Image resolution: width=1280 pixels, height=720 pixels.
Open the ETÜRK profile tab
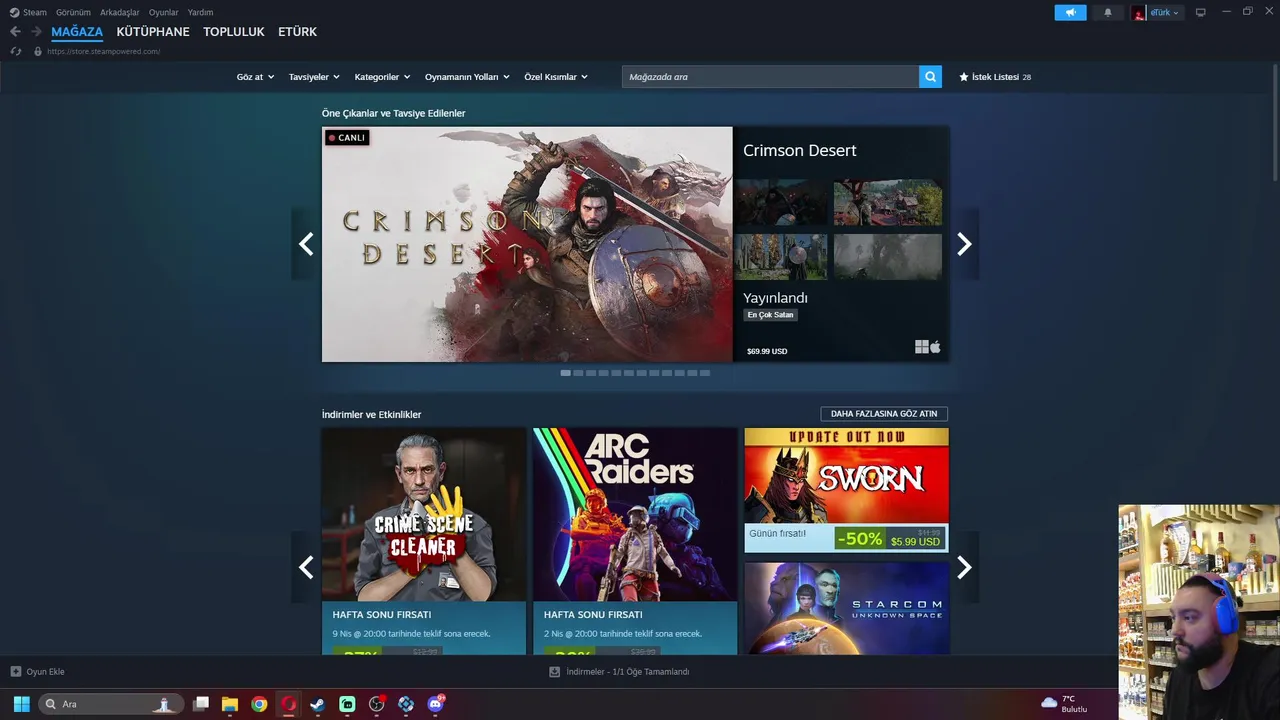297,32
